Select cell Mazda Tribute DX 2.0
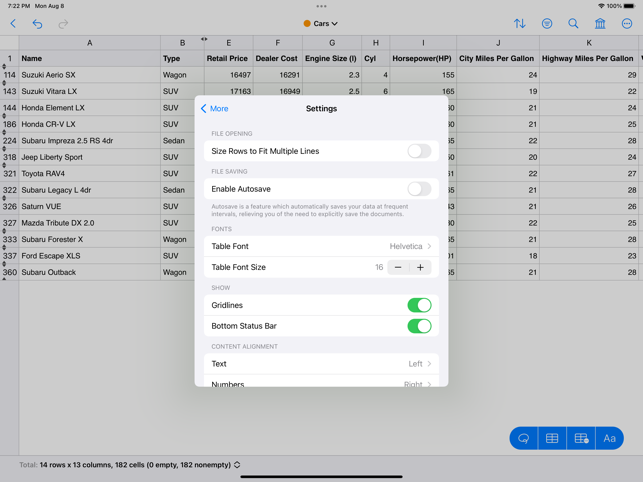643x482 pixels. coord(89,223)
